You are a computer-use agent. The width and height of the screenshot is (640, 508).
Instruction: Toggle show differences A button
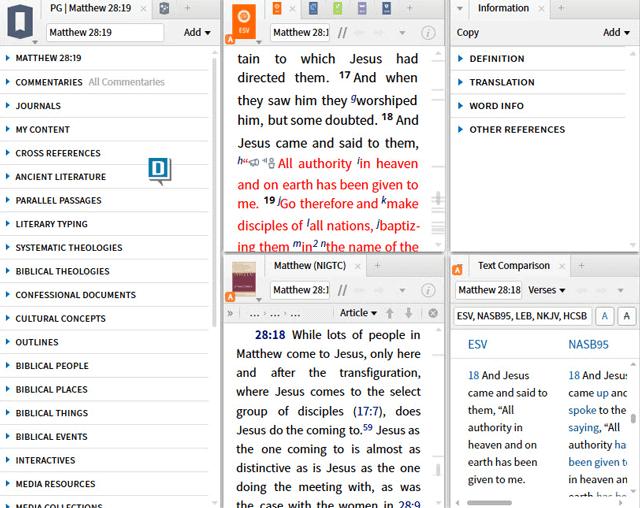click(605, 316)
